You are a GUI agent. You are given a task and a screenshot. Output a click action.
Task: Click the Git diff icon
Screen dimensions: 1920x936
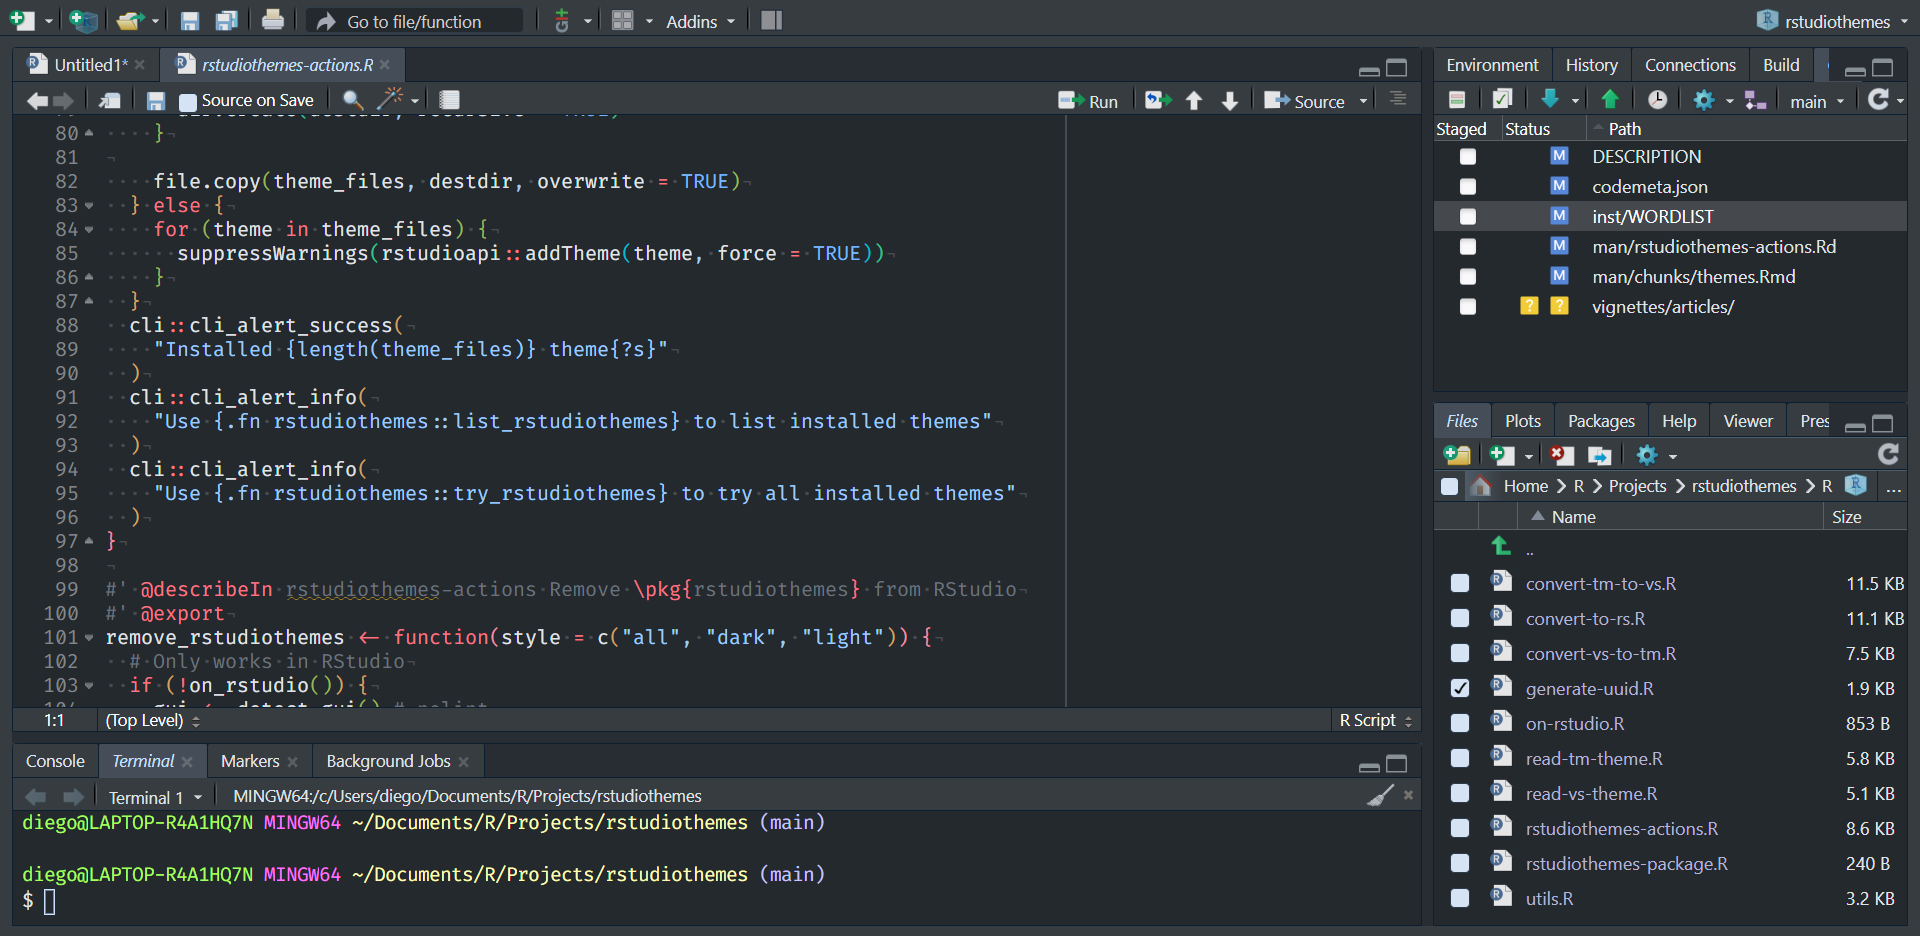[x=1457, y=100]
